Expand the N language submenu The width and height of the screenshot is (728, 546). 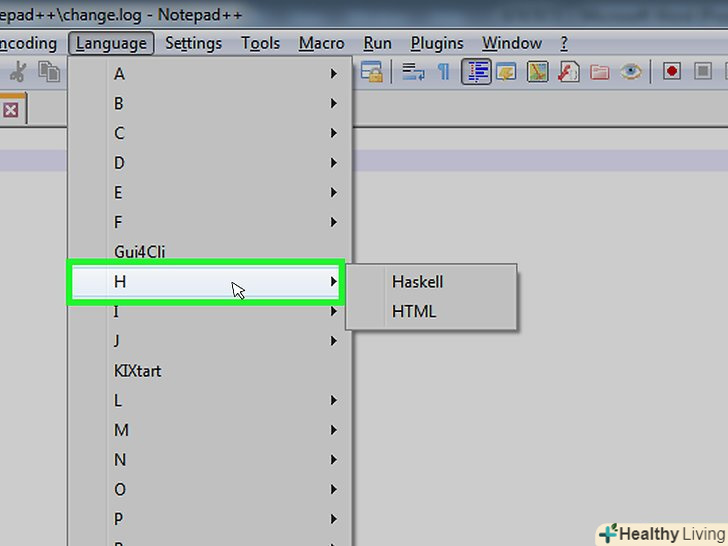tap(210, 460)
